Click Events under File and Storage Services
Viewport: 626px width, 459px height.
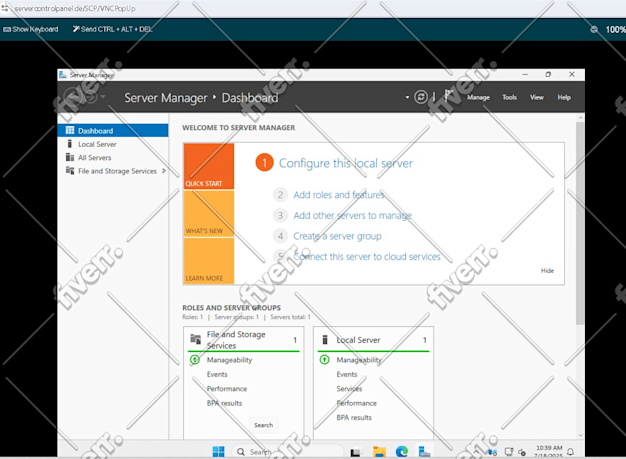(217, 374)
